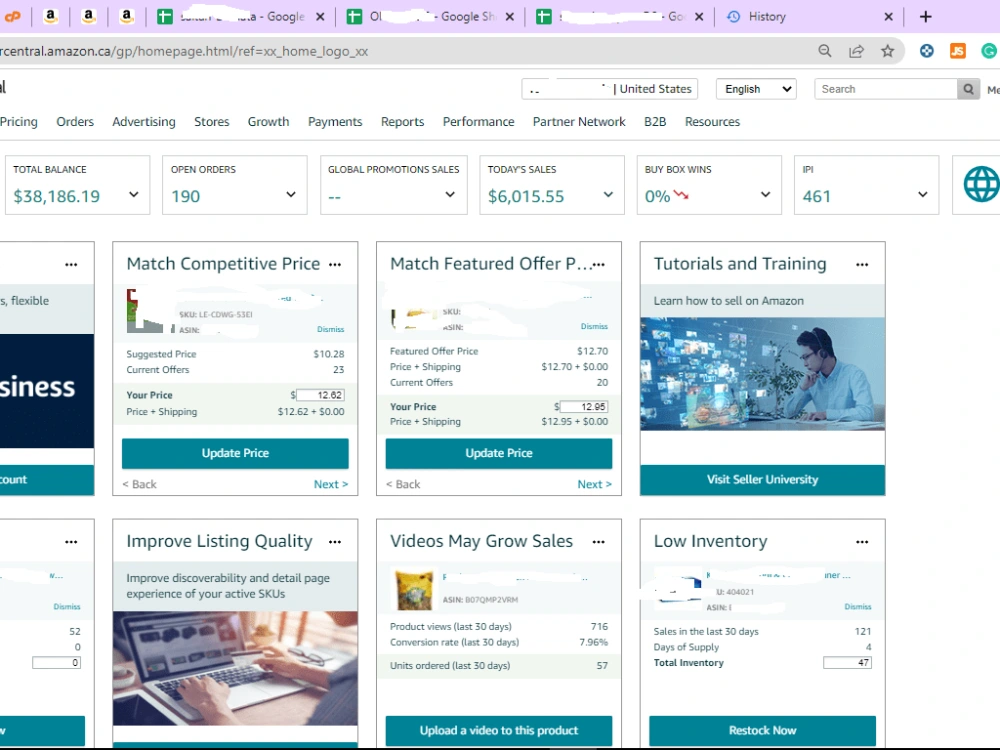Open the Reports menu

(x=402, y=122)
